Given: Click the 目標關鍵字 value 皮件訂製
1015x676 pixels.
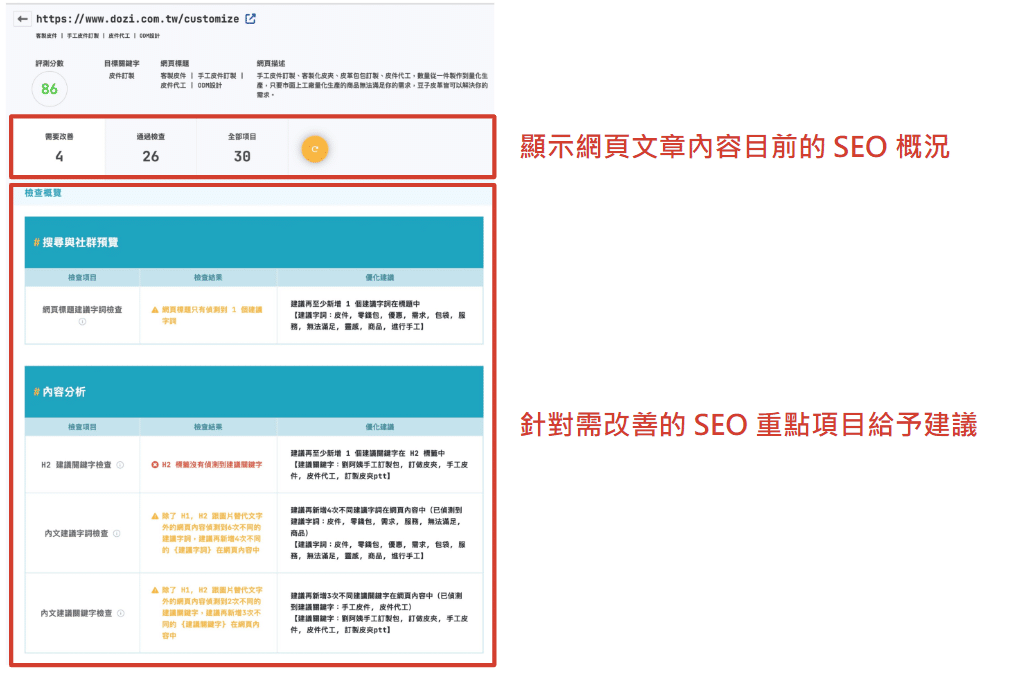Looking at the screenshot, I should tap(121, 75).
